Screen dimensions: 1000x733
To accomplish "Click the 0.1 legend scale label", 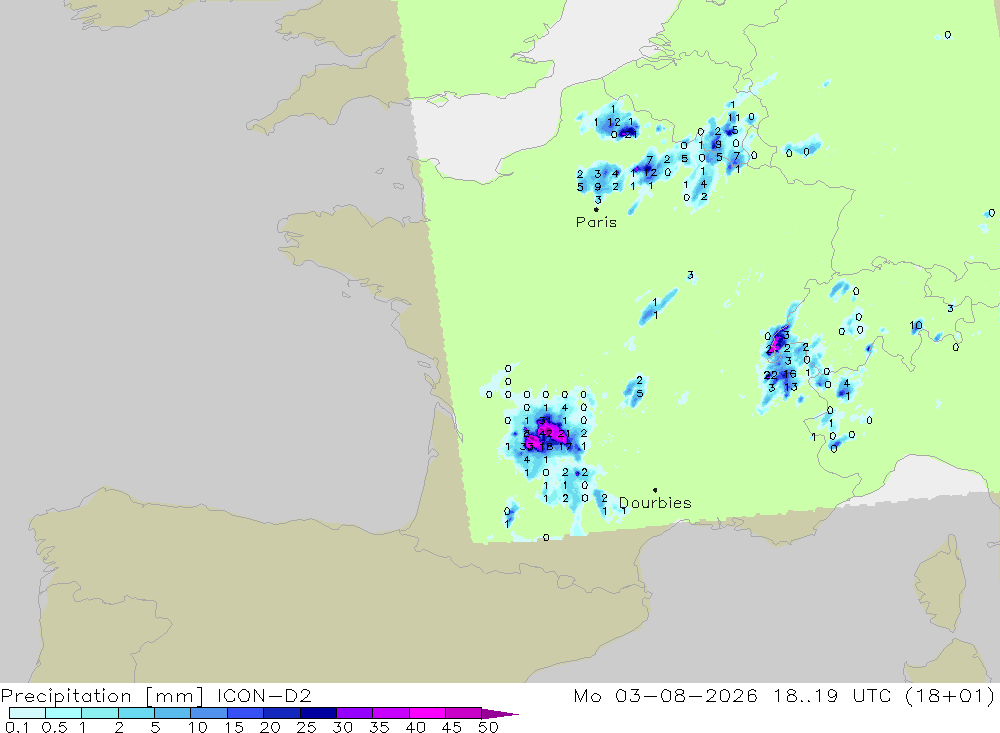I will click(17, 727).
